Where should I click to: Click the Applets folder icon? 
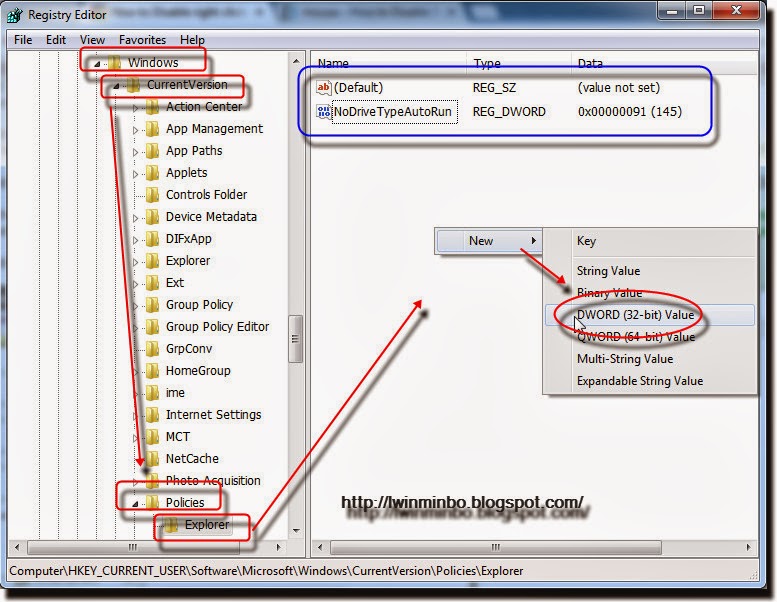click(152, 173)
